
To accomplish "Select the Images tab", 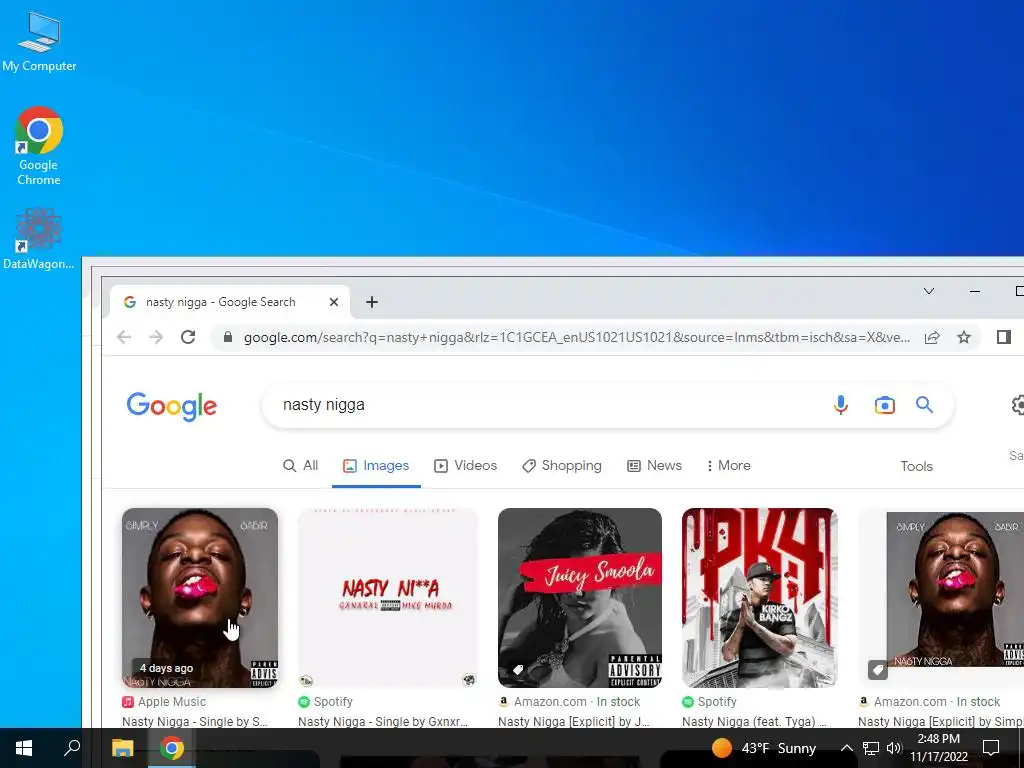I will point(376,466).
